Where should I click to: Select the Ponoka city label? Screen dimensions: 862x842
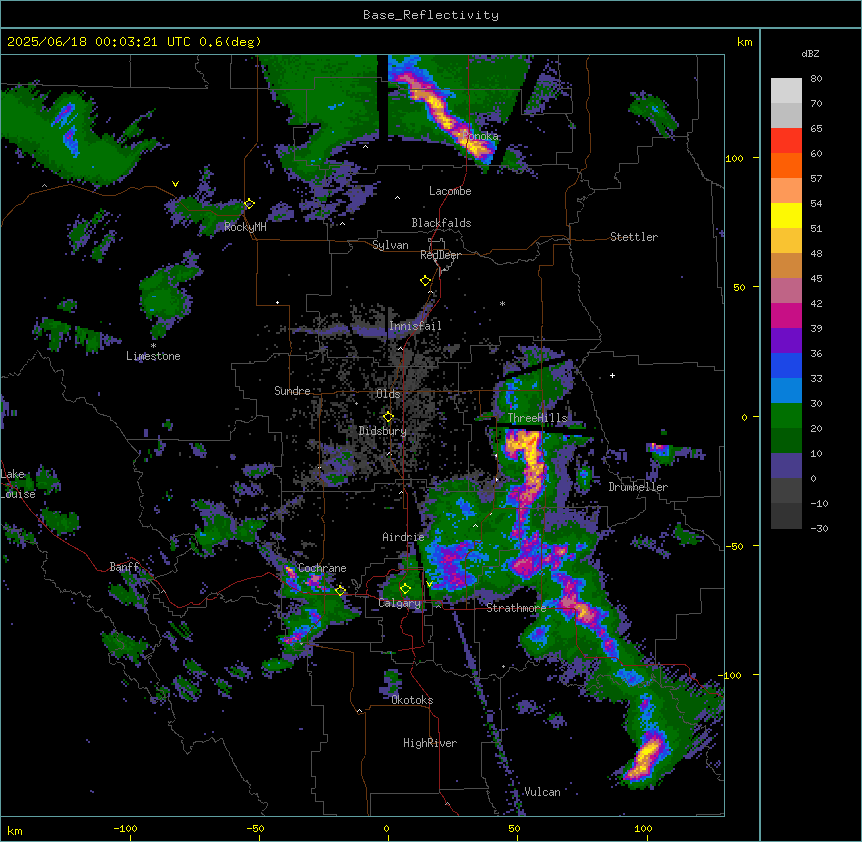coord(480,136)
